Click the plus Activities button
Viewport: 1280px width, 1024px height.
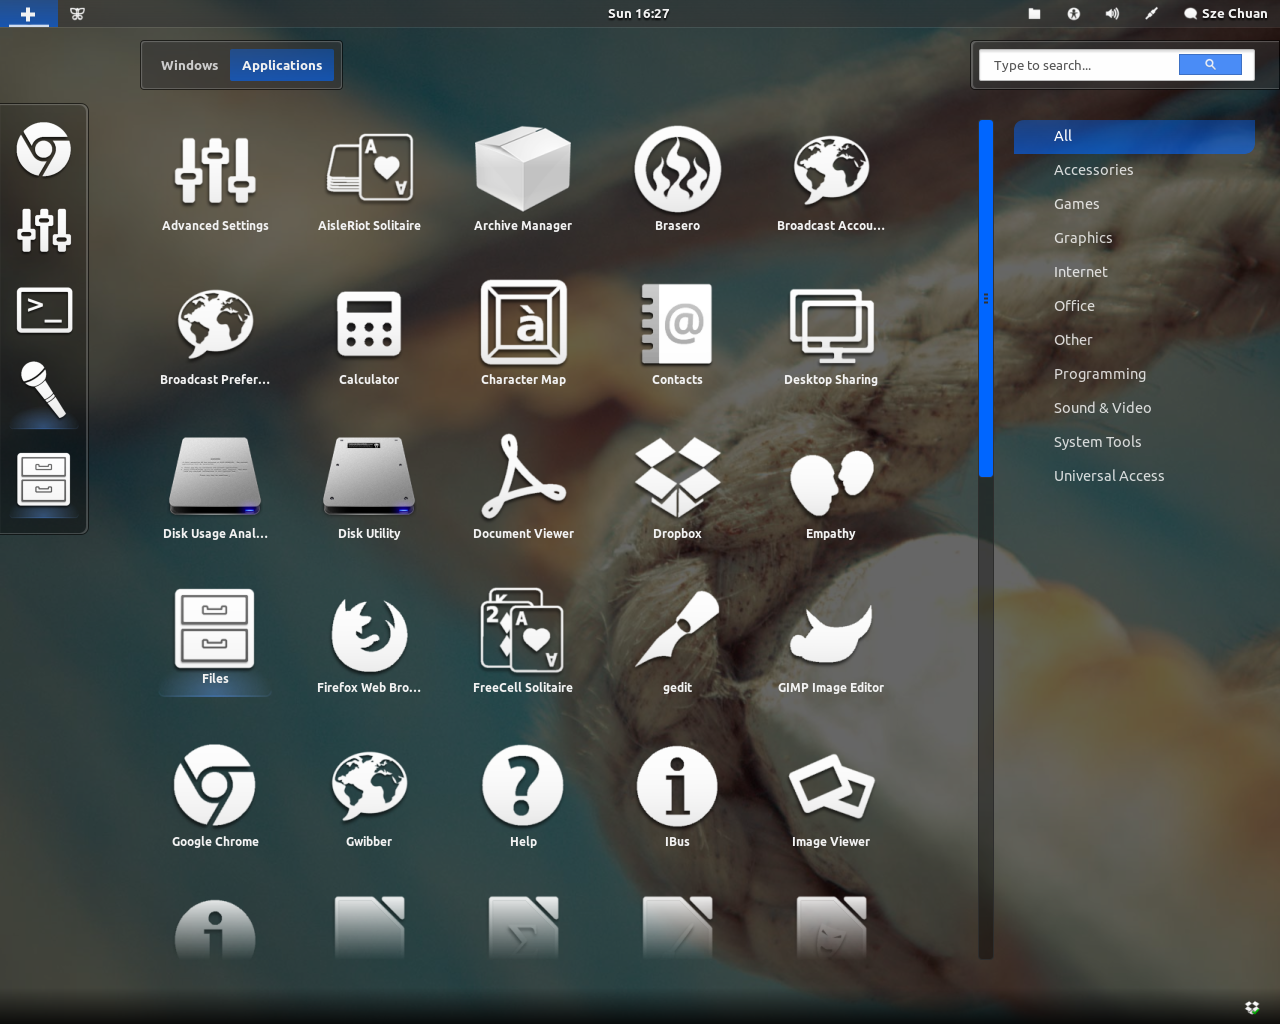(x=28, y=14)
